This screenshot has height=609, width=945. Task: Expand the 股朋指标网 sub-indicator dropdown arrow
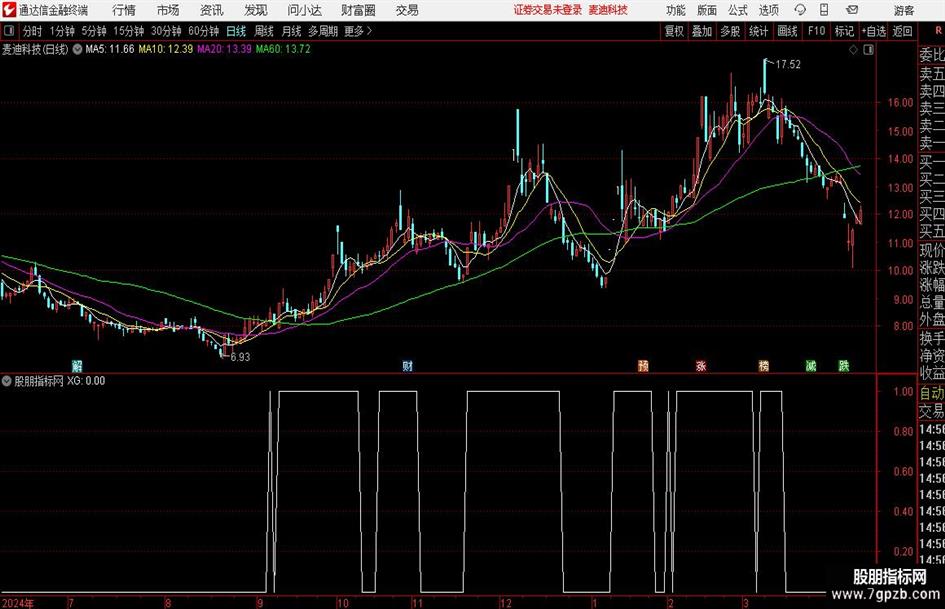click(7, 381)
